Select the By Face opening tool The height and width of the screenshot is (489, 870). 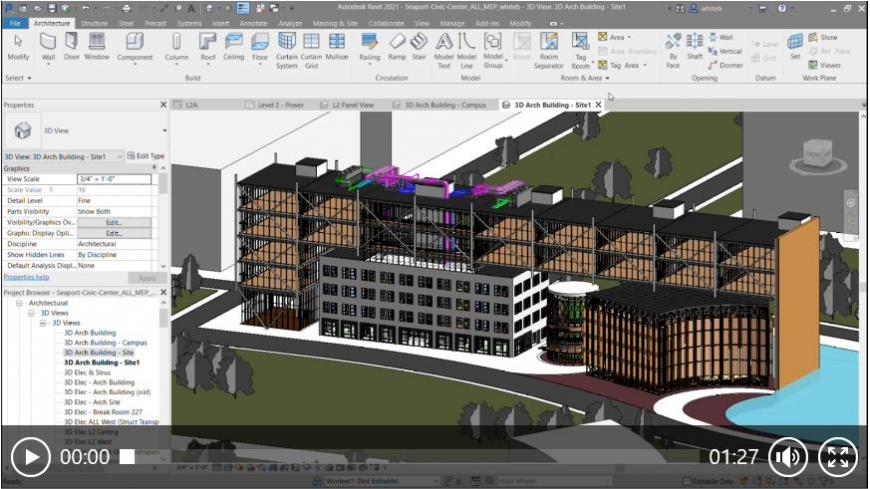[673, 51]
